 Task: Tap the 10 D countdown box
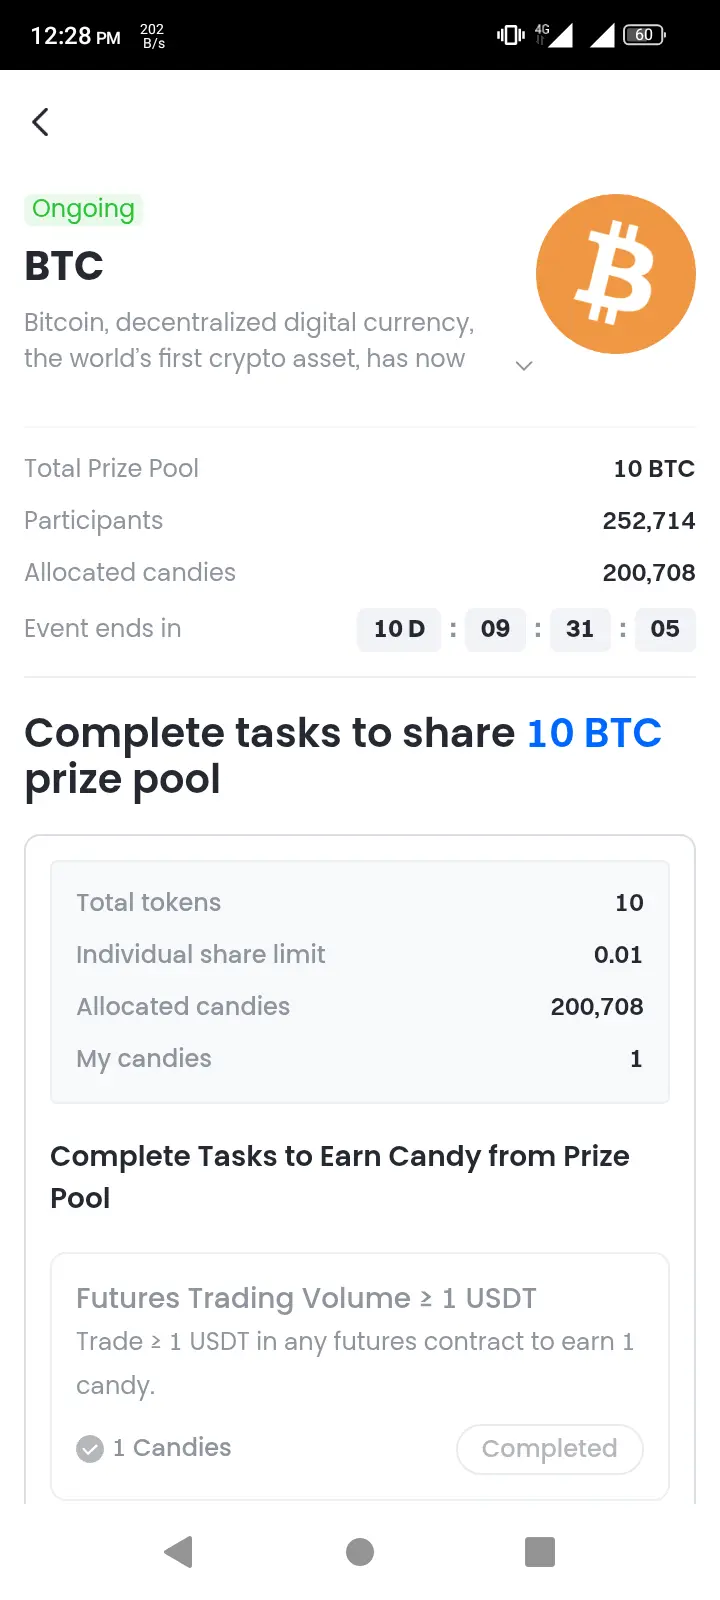pyautogui.click(x=399, y=629)
